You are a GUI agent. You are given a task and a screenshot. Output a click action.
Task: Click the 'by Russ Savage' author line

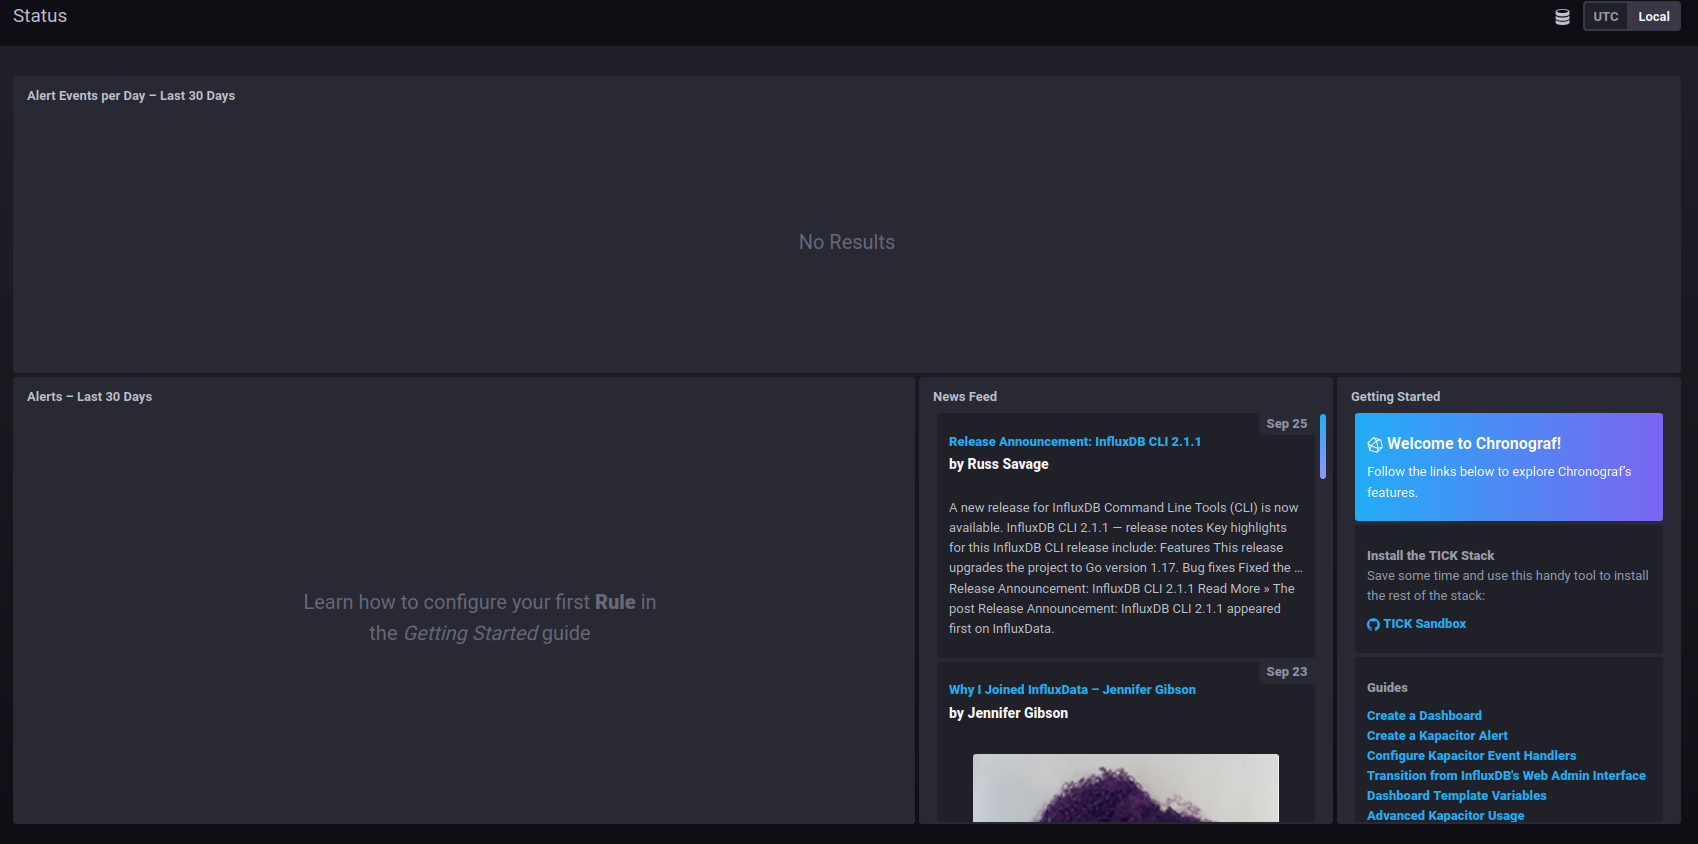pos(998,464)
